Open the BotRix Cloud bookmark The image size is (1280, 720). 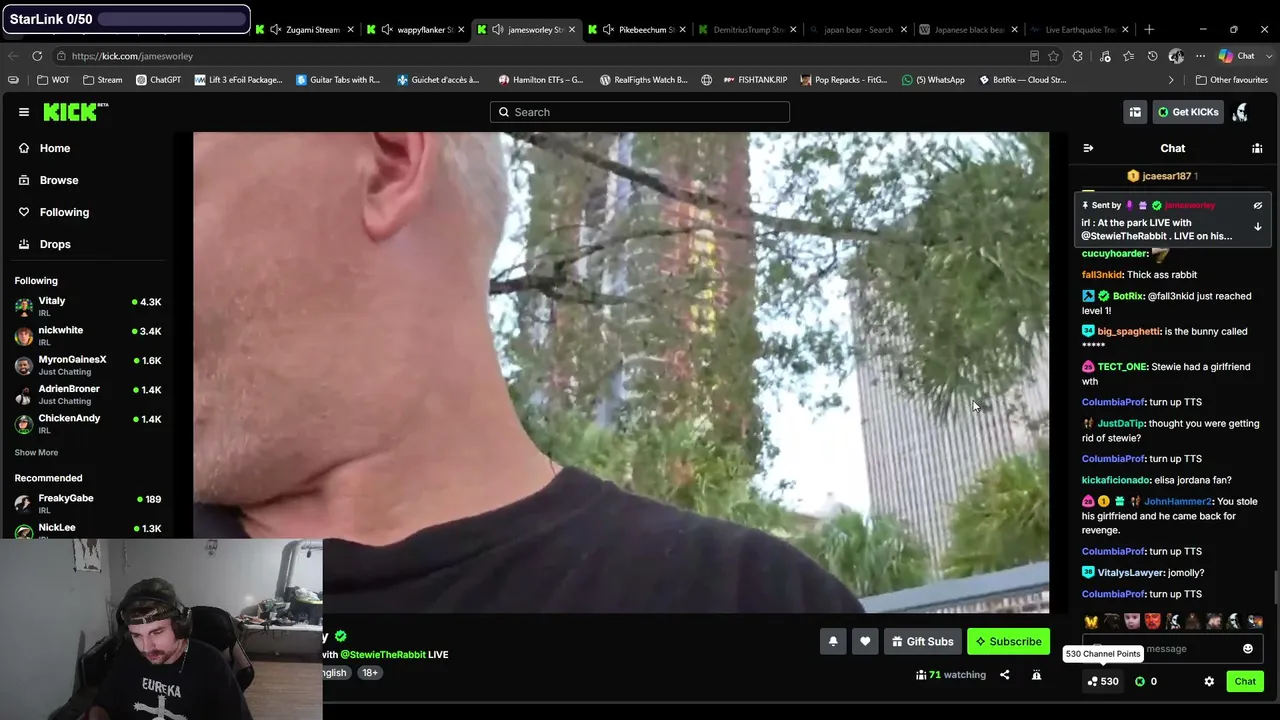1022,80
